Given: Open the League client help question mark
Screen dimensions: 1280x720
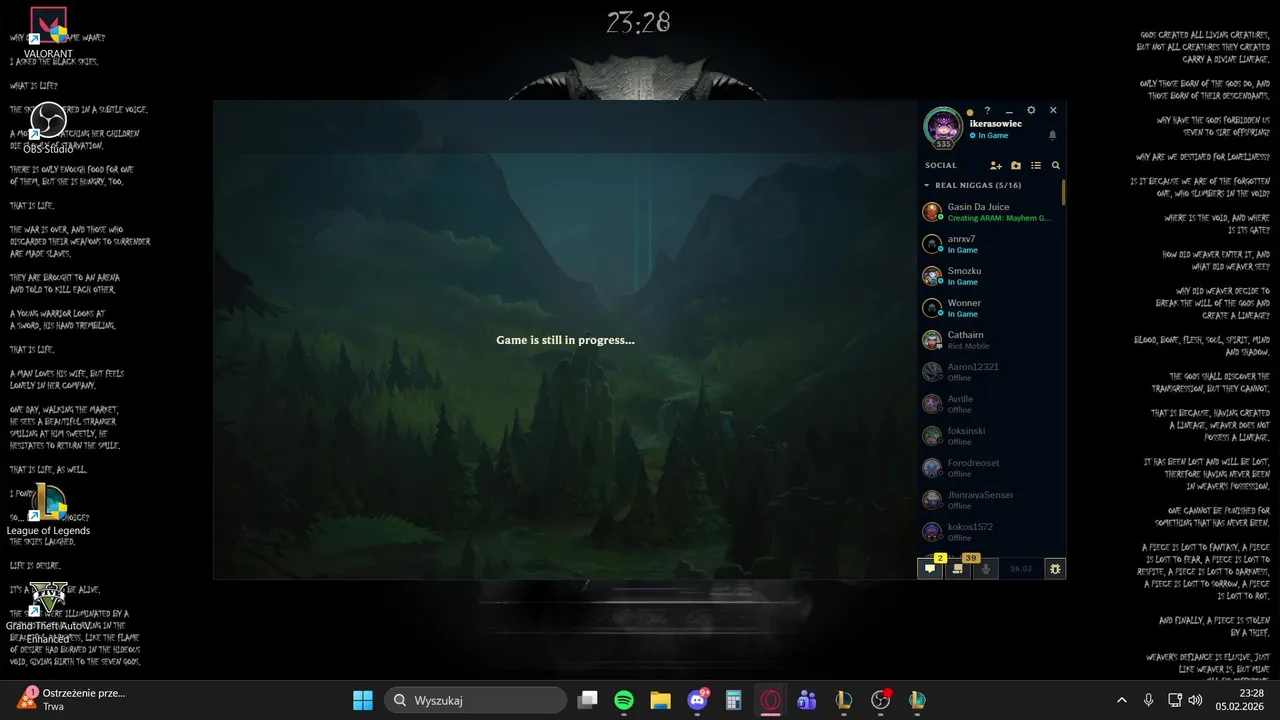Looking at the screenshot, I should [x=987, y=111].
